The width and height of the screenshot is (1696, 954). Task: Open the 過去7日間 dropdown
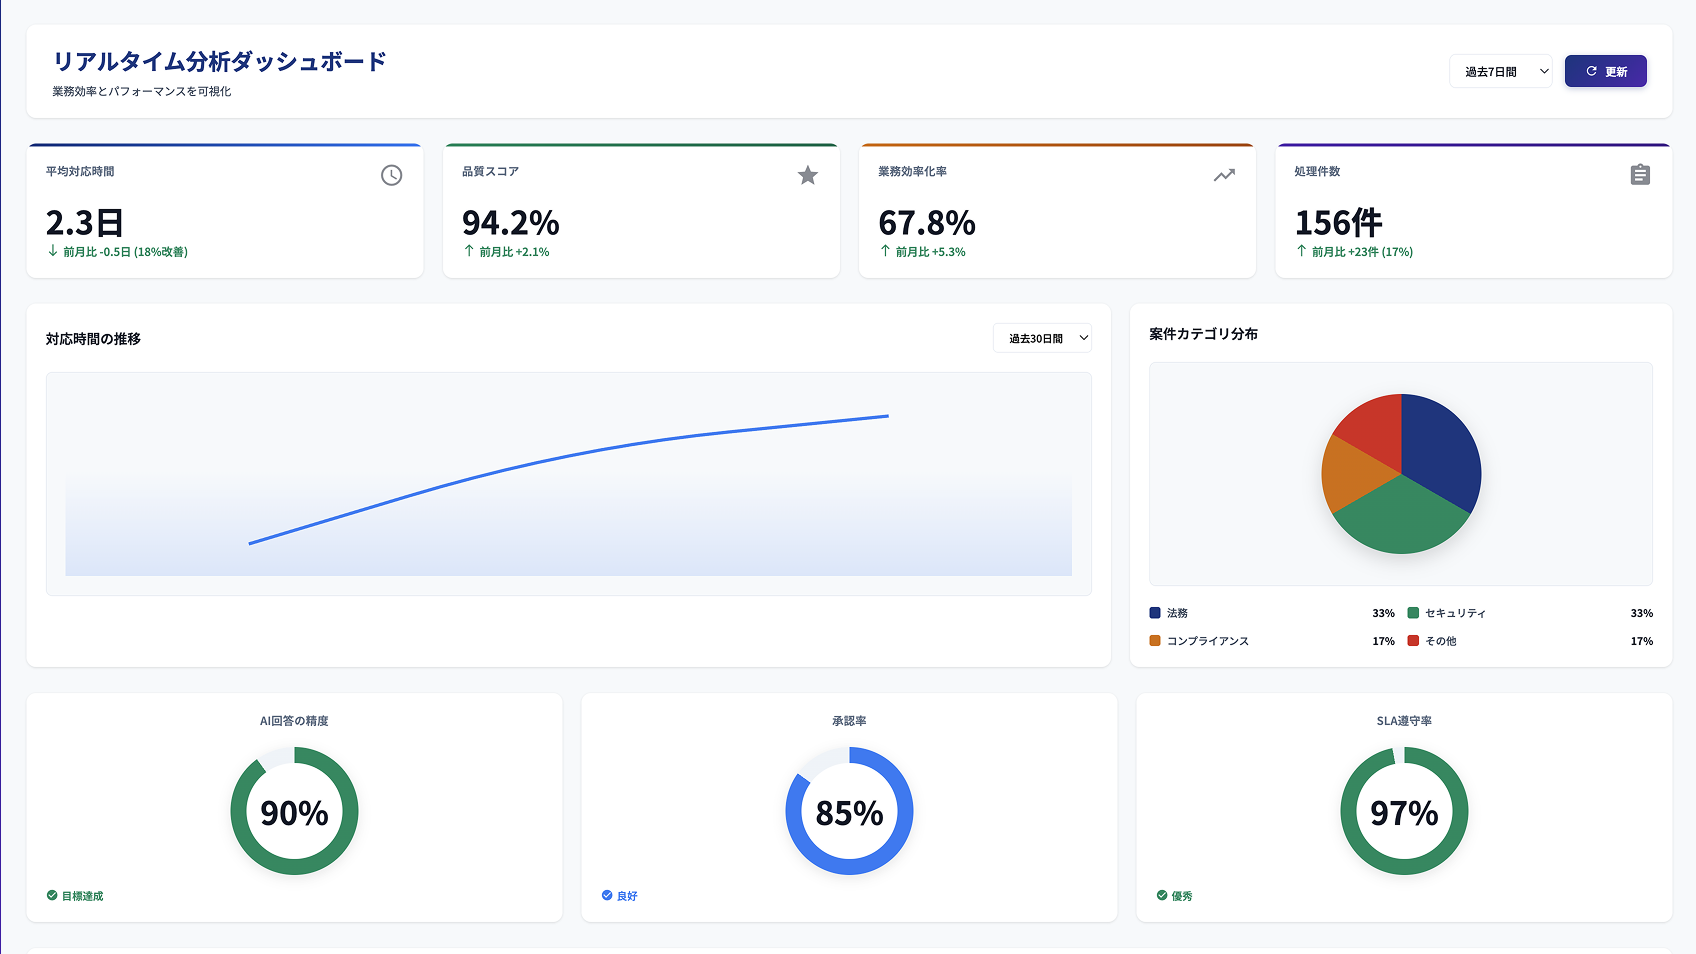coord(1500,71)
